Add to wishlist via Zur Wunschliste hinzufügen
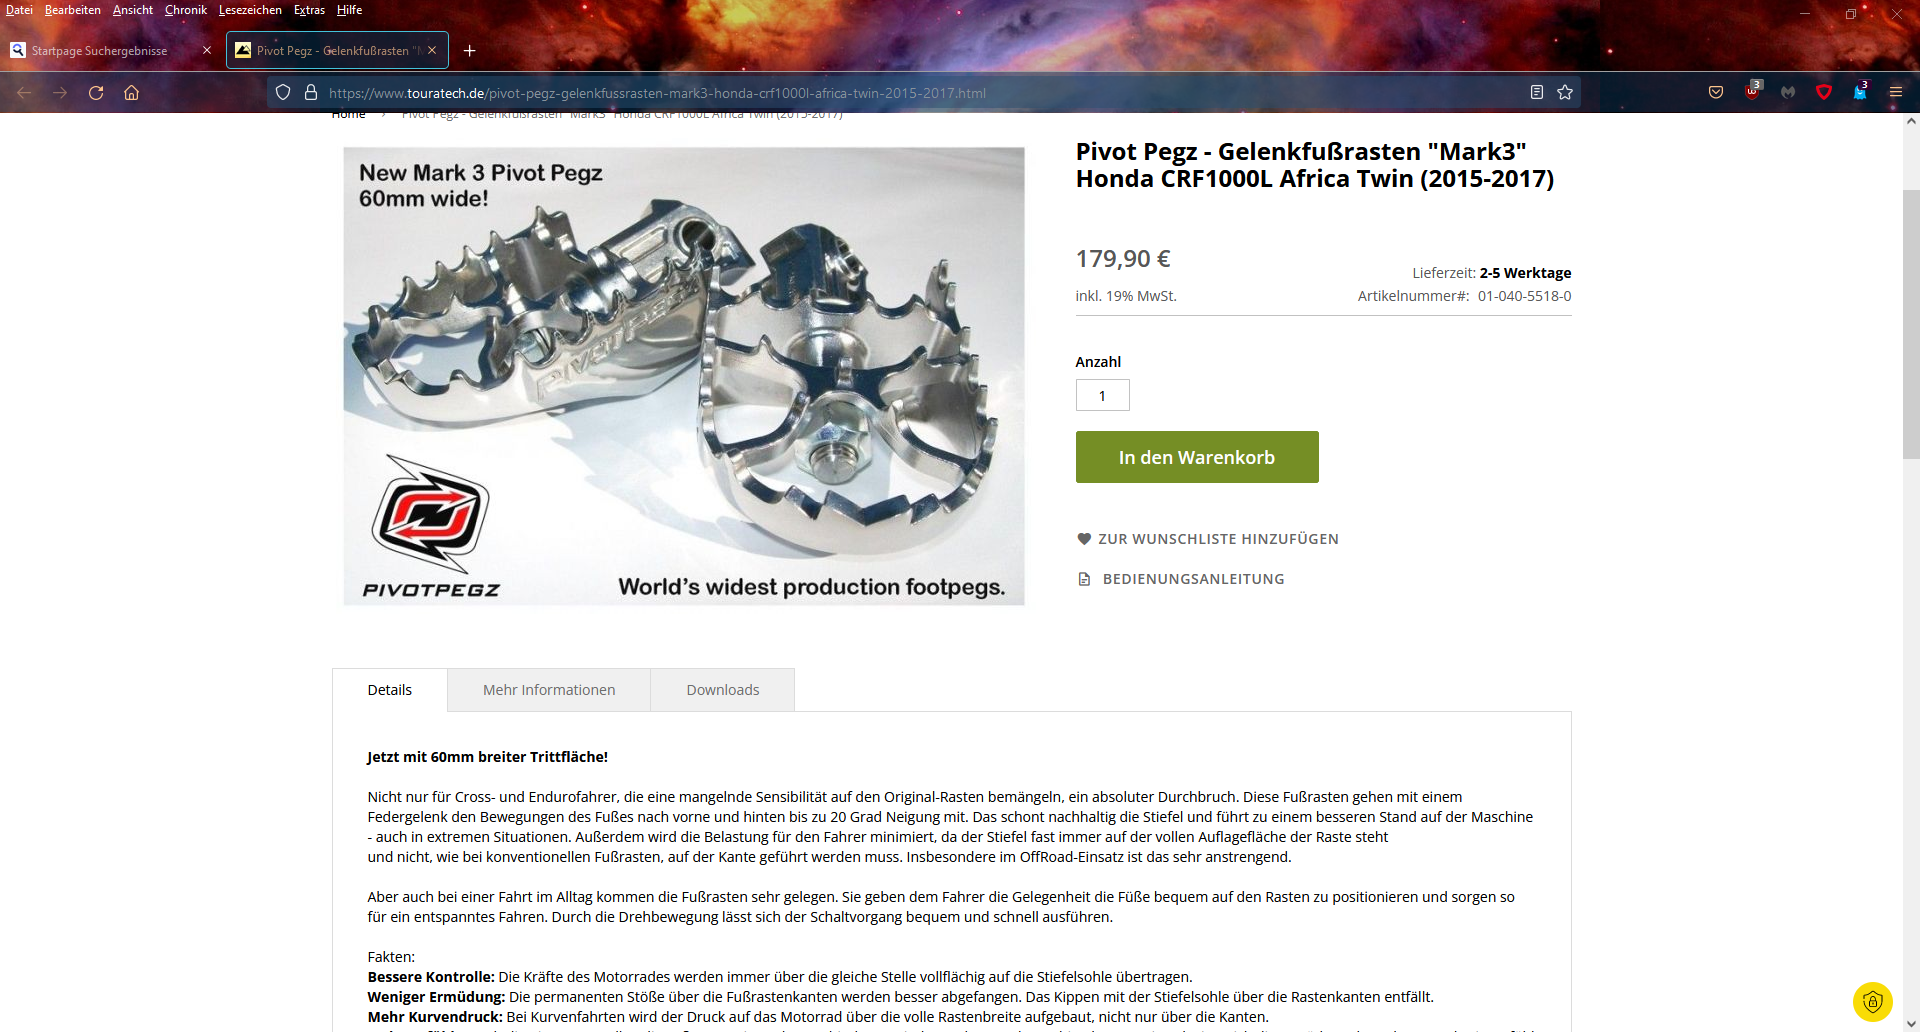The width and height of the screenshot is (1920, 1032). click(x=1207, y=539)
